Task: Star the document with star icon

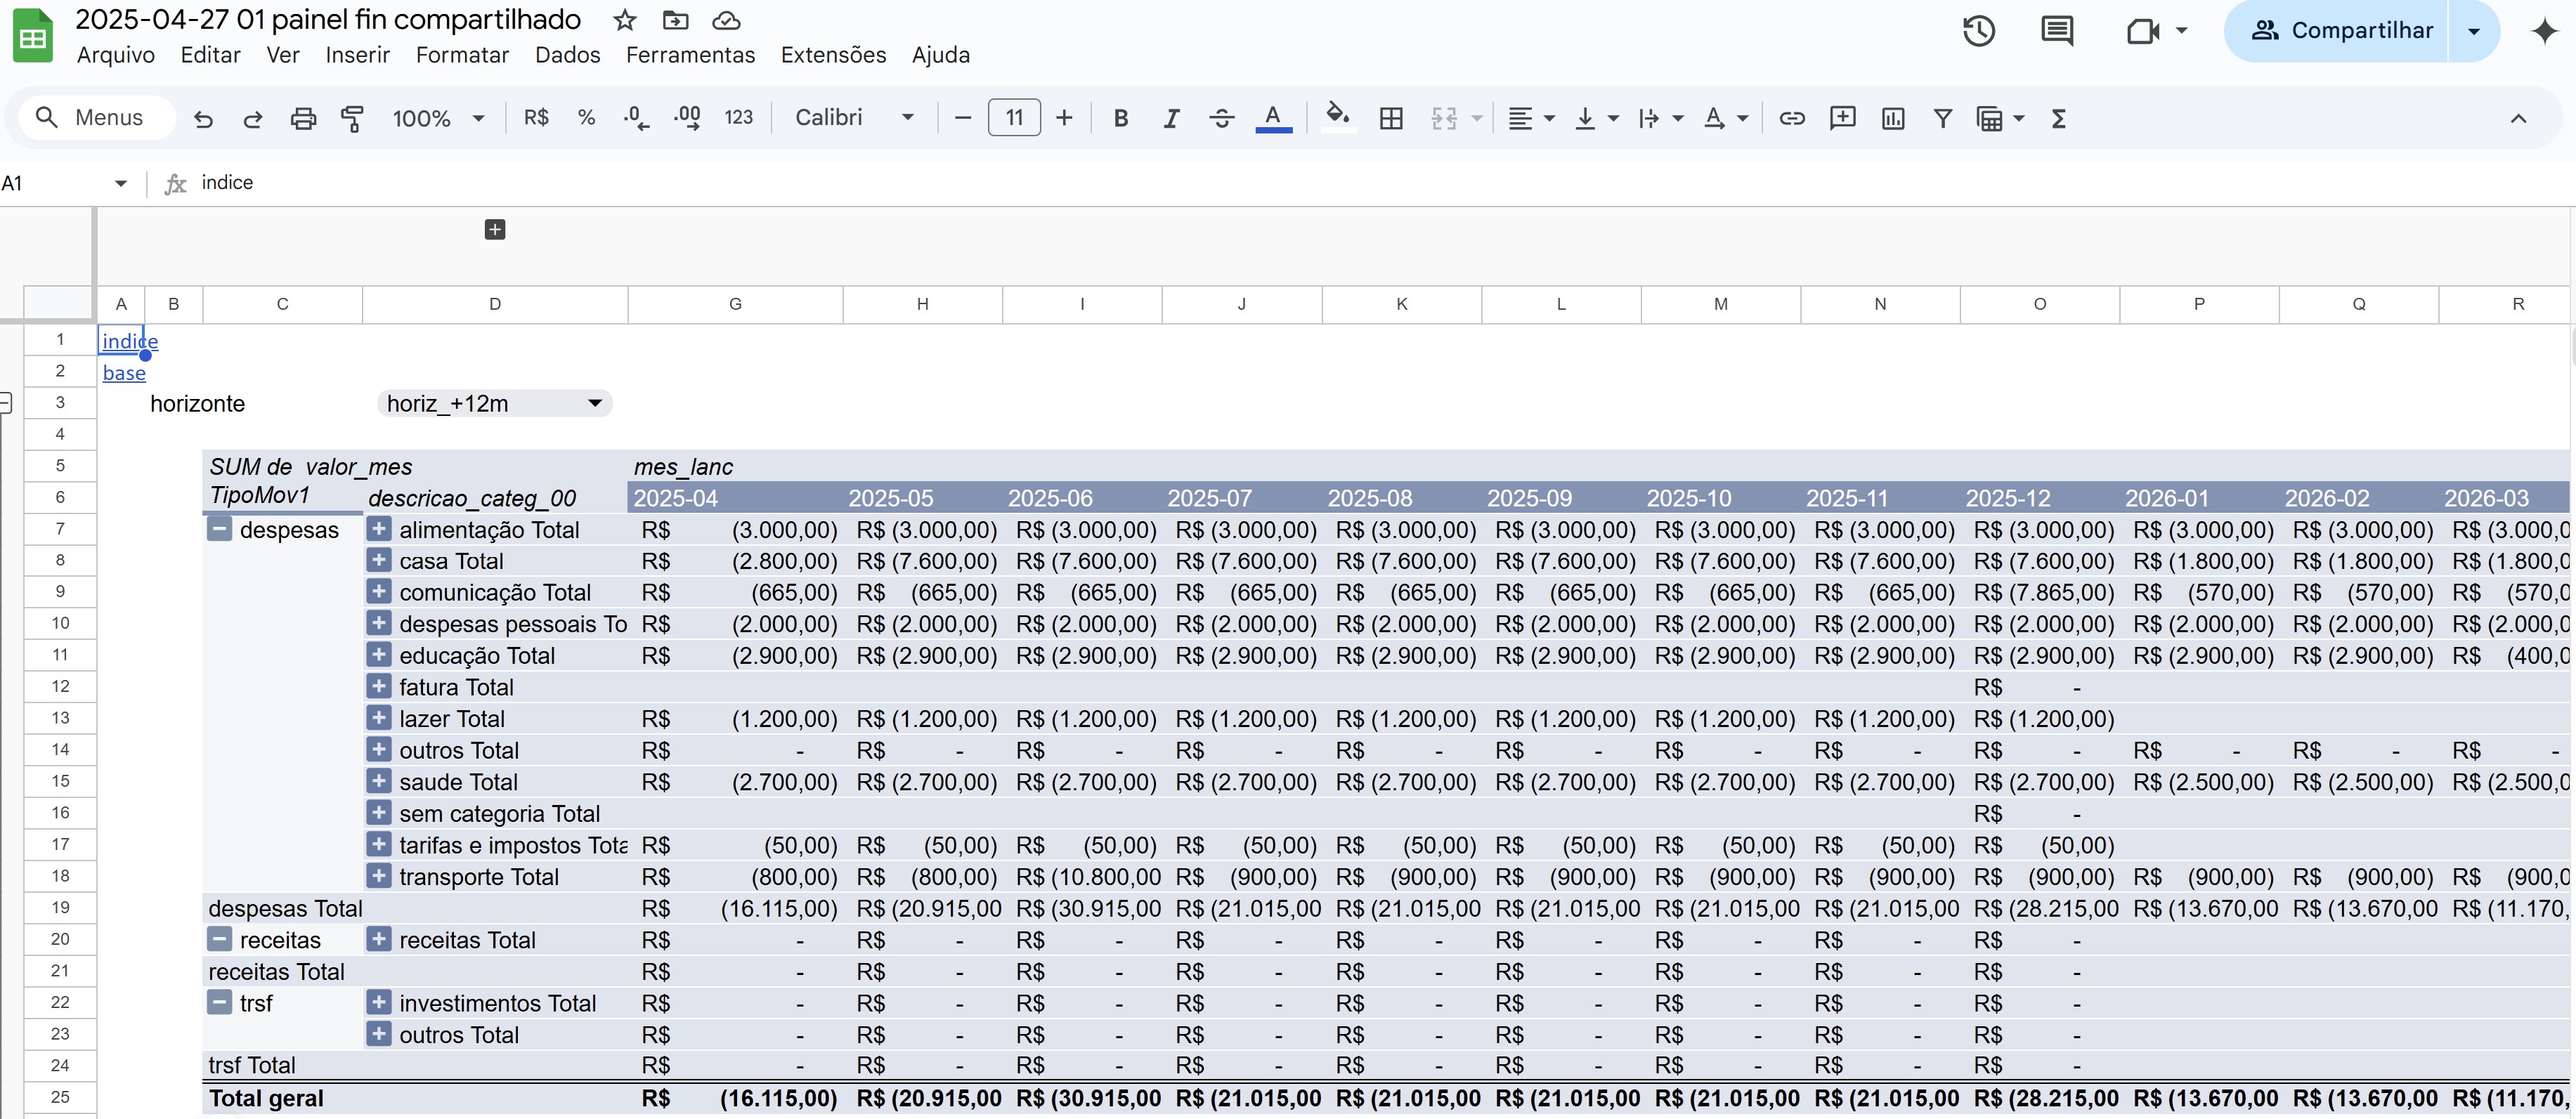Action: [x=624, y=20]
